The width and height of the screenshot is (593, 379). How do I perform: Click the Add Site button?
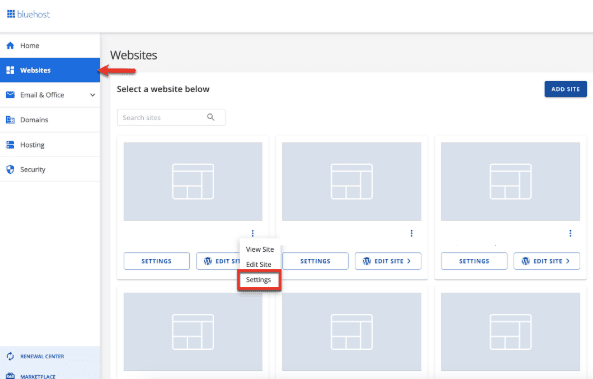pos(565,89)
